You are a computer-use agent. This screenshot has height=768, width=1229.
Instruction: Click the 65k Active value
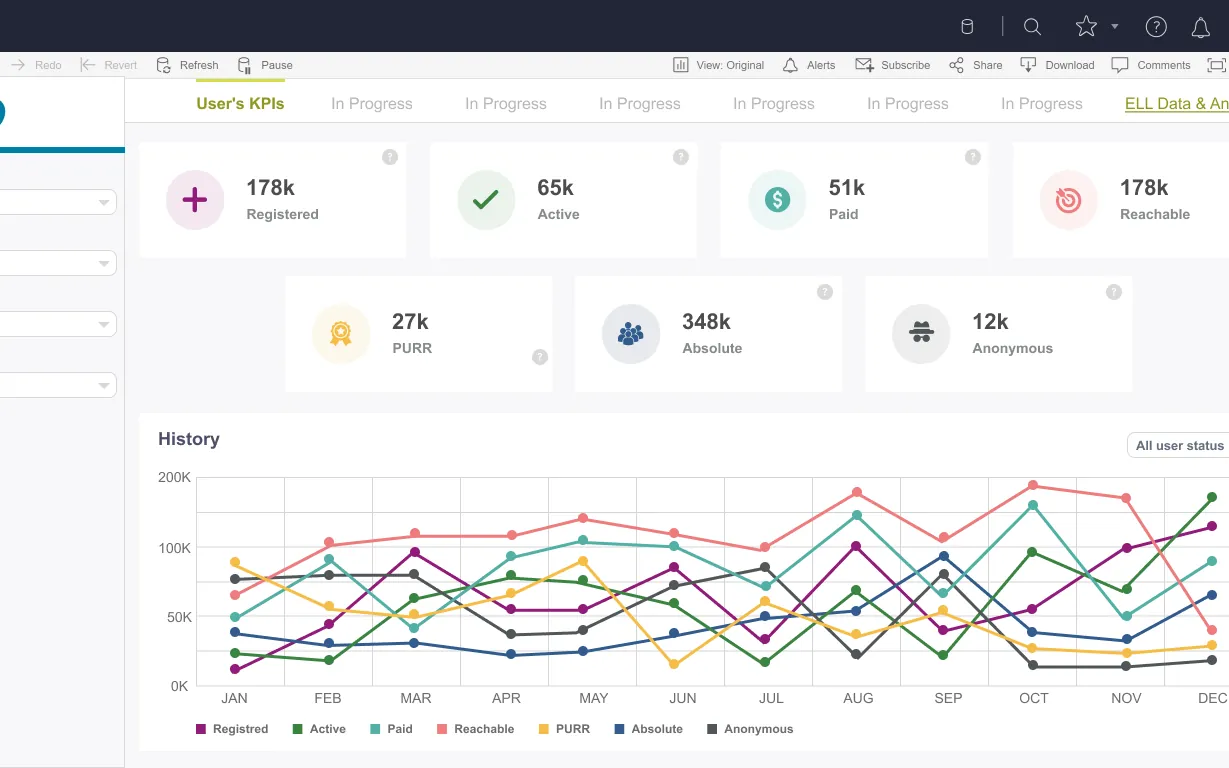coord(556,188)
